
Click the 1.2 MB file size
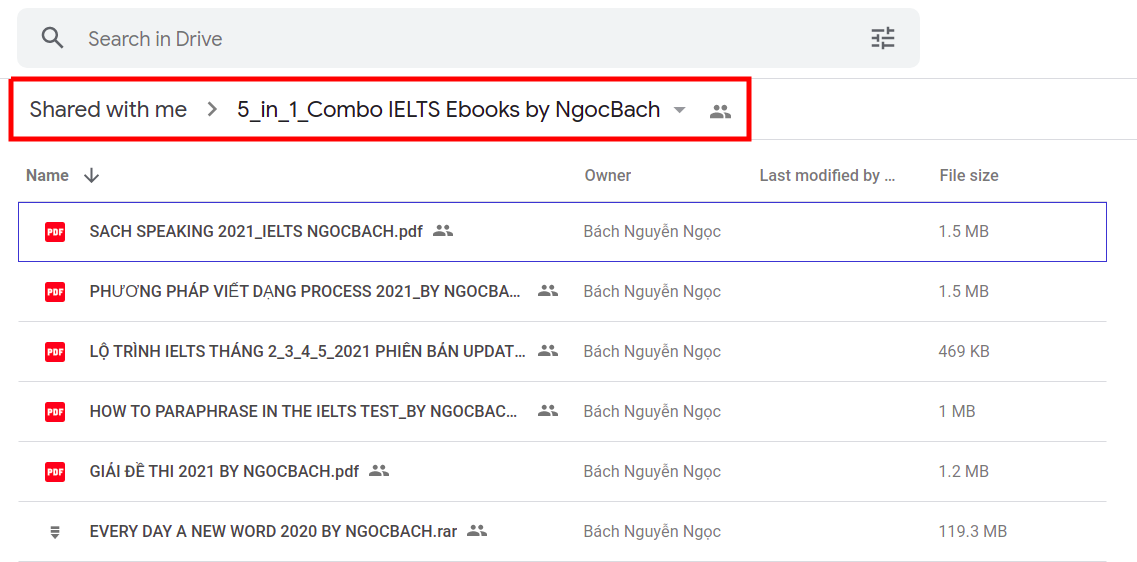coord(964,471)
